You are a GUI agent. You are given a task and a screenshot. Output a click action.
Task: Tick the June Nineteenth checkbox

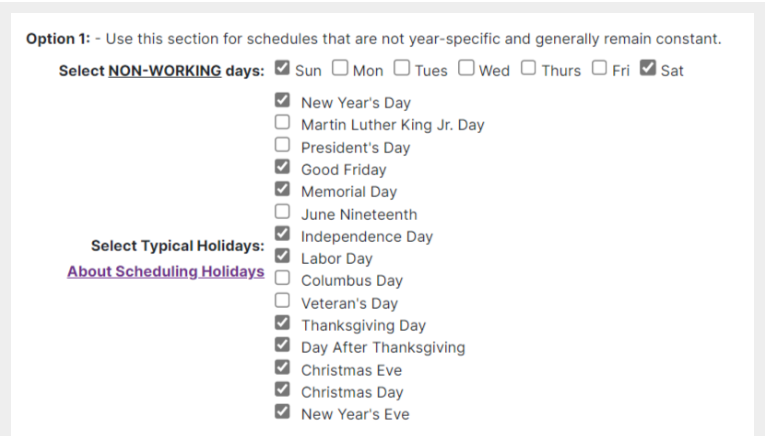click(x=282, y=212)
